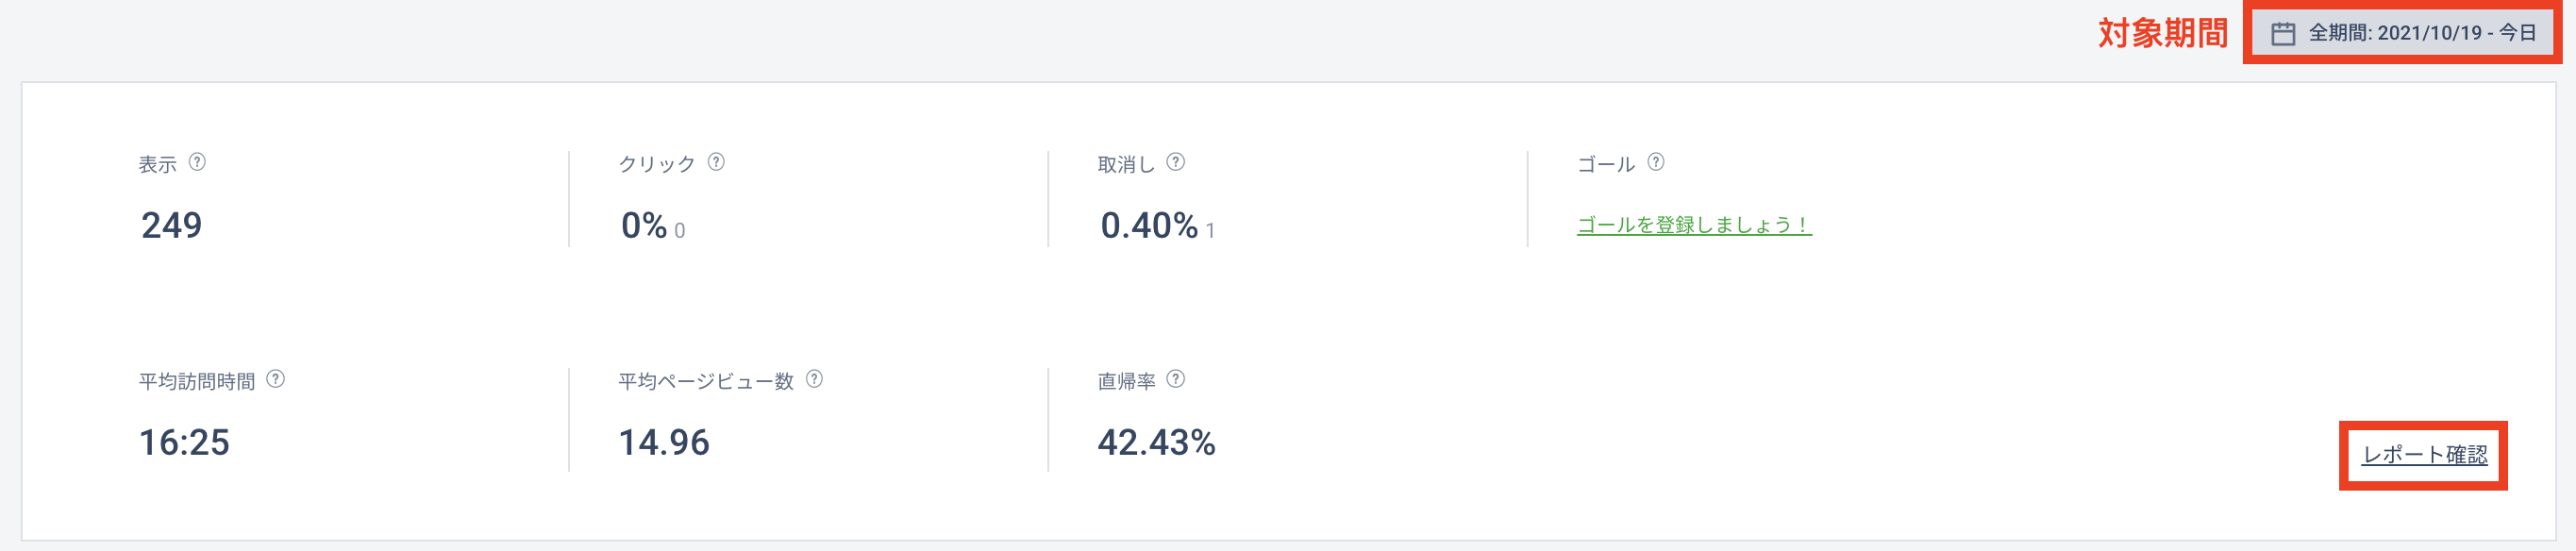
Task: Open the レポート確認 link
Action: (x=2424, y=455)
